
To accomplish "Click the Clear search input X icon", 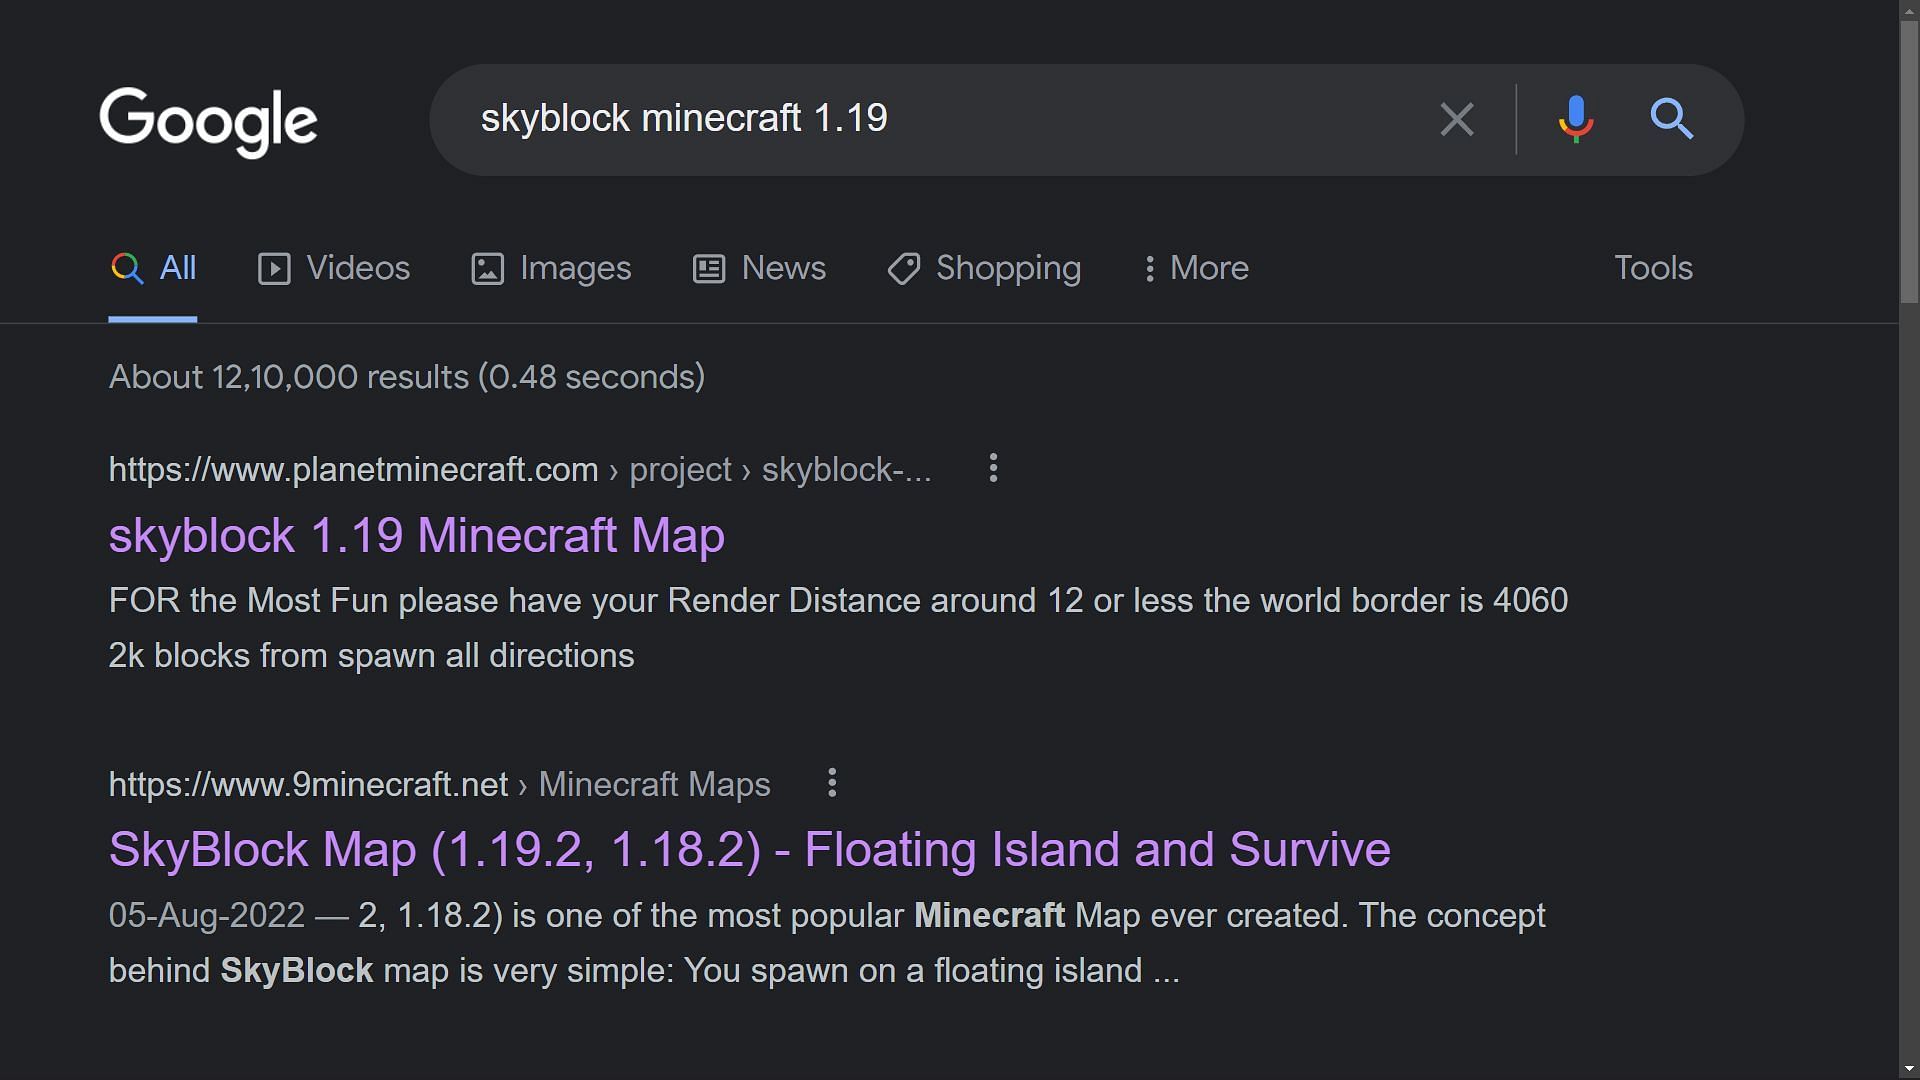I will (x=1457, y=119).
